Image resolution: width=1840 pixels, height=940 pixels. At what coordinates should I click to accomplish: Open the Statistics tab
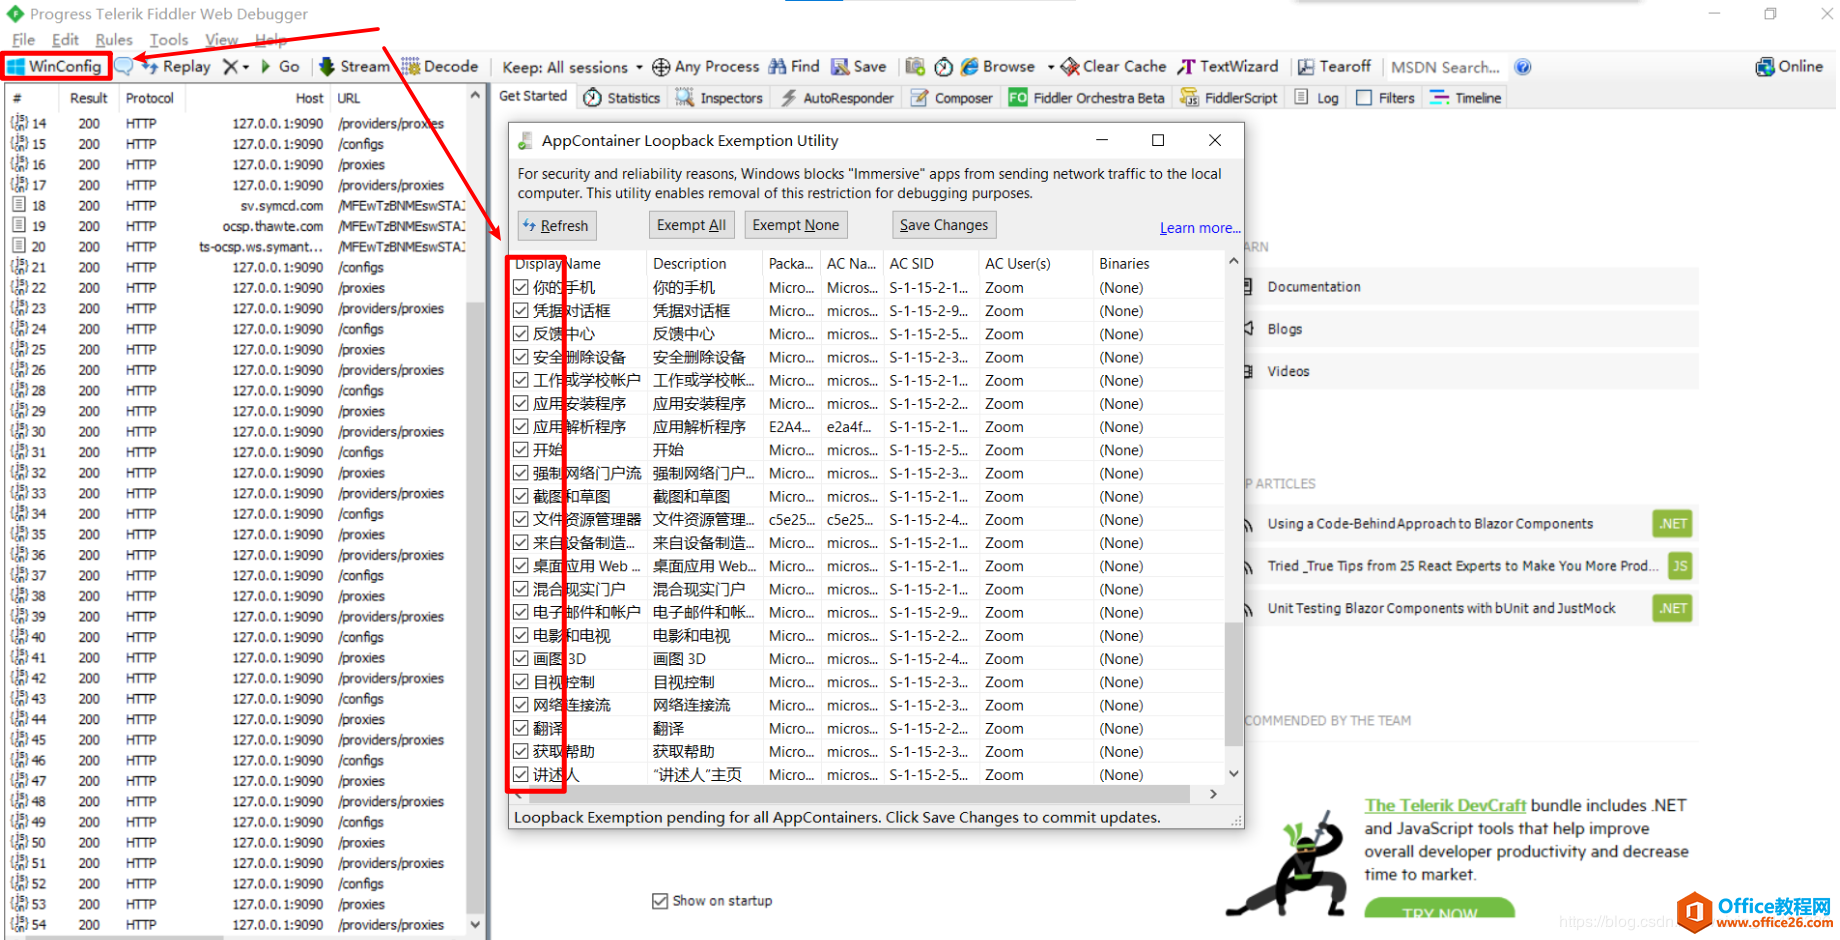click(x=622, y=98)
